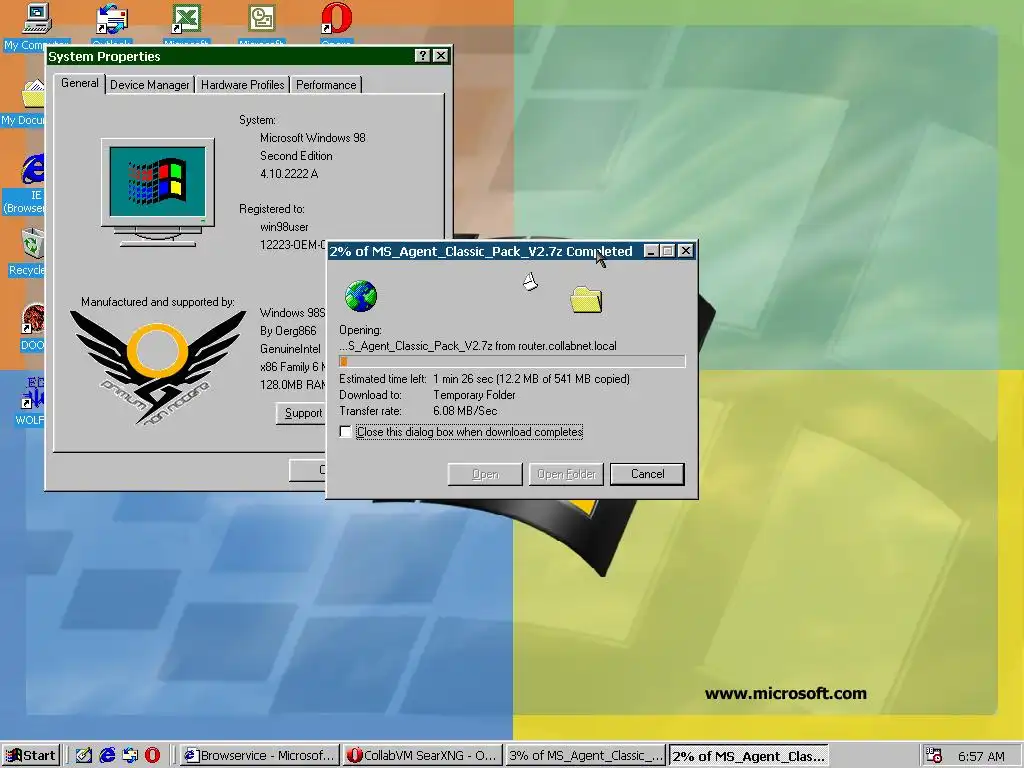
Task: Click the Open Folder button
Action: (566, 474)
